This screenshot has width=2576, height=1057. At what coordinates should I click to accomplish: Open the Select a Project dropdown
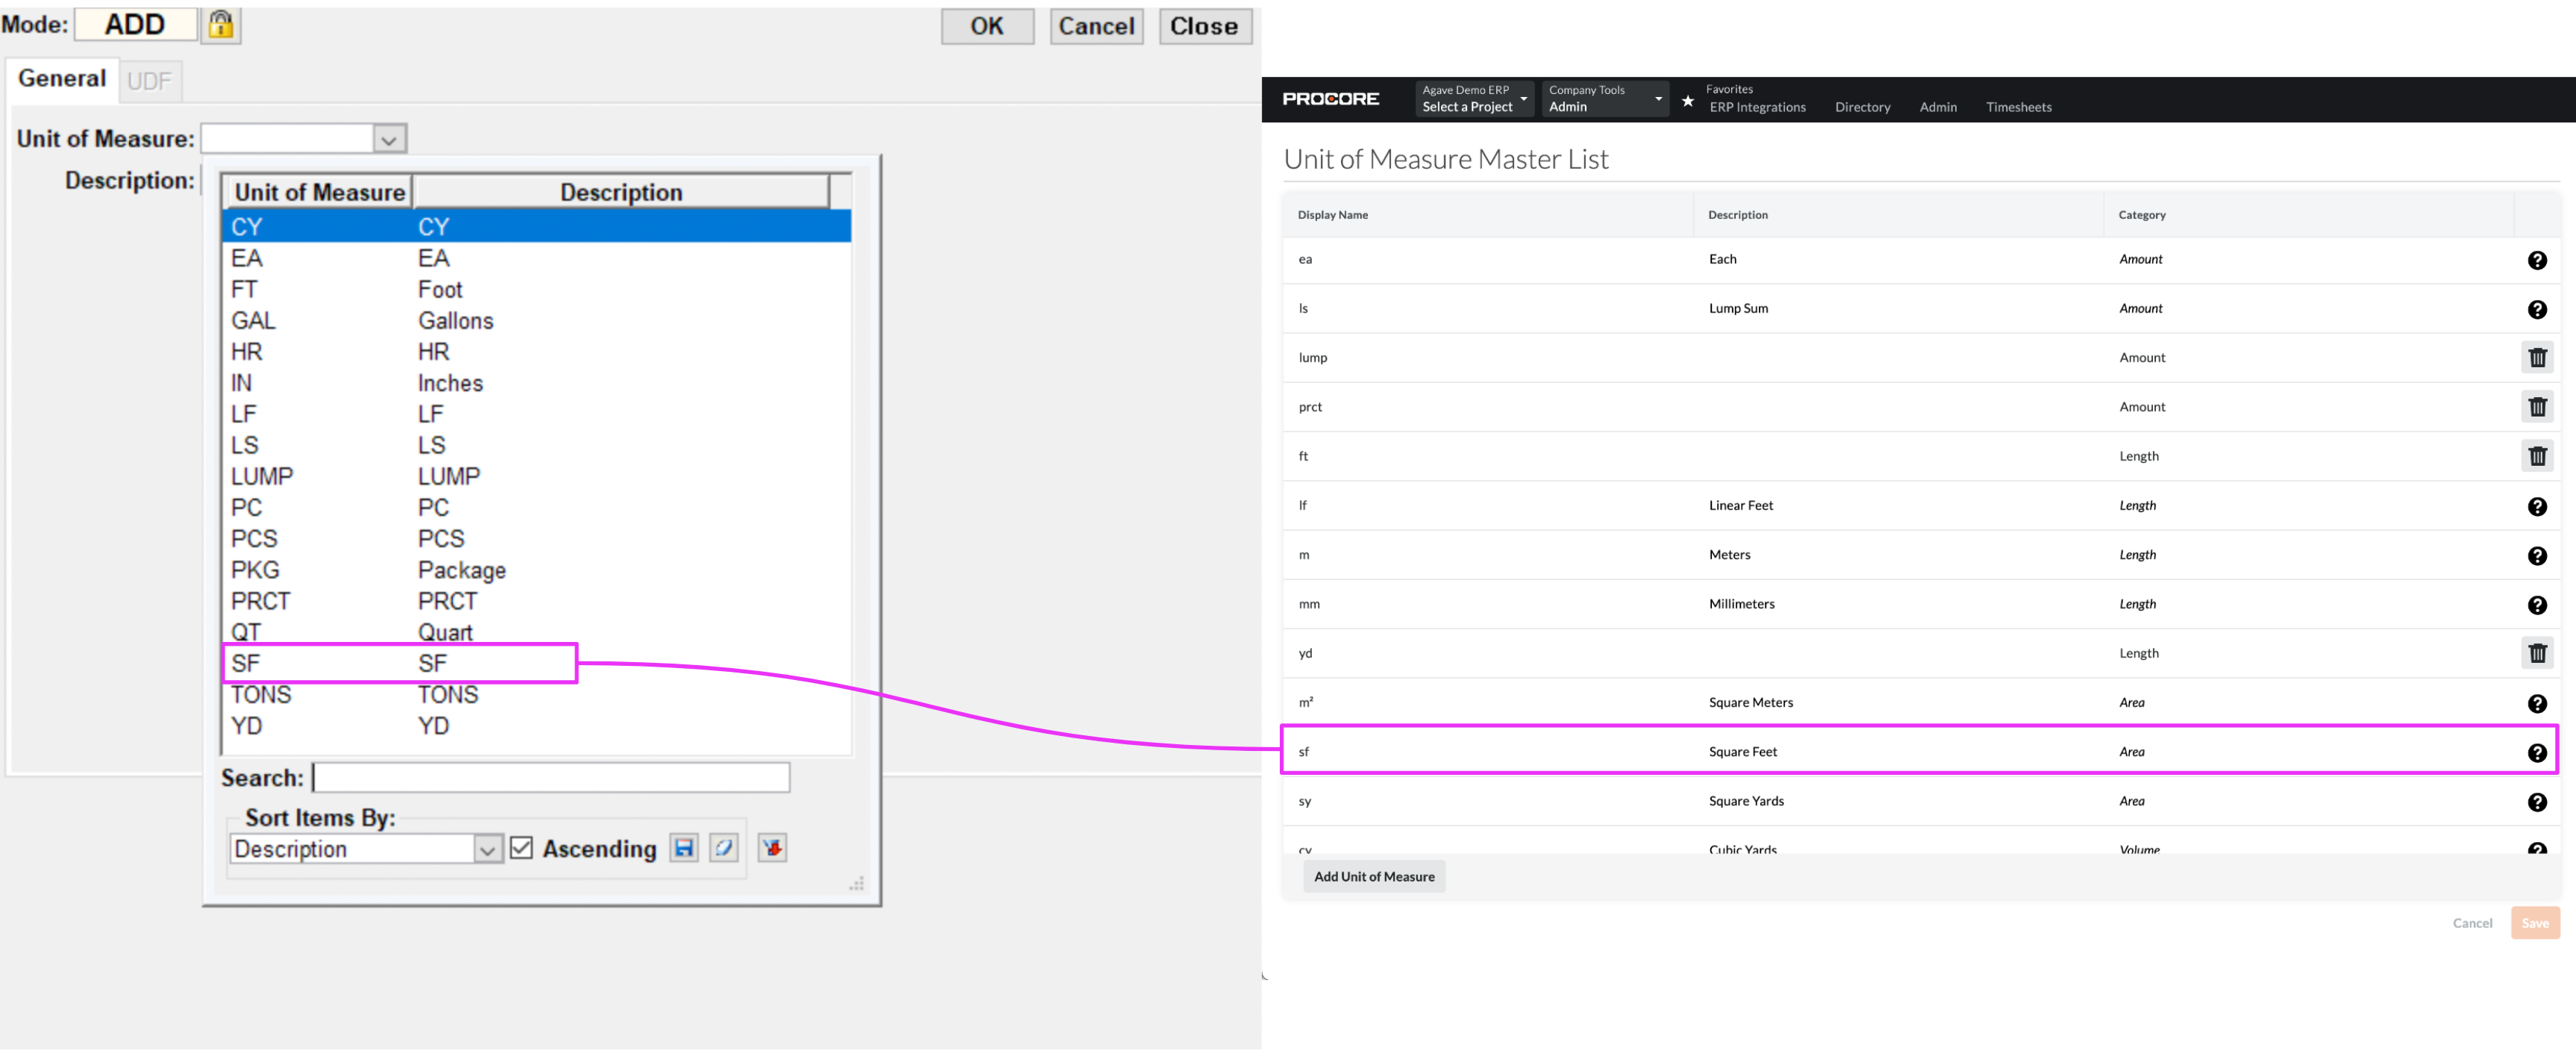1474,98
